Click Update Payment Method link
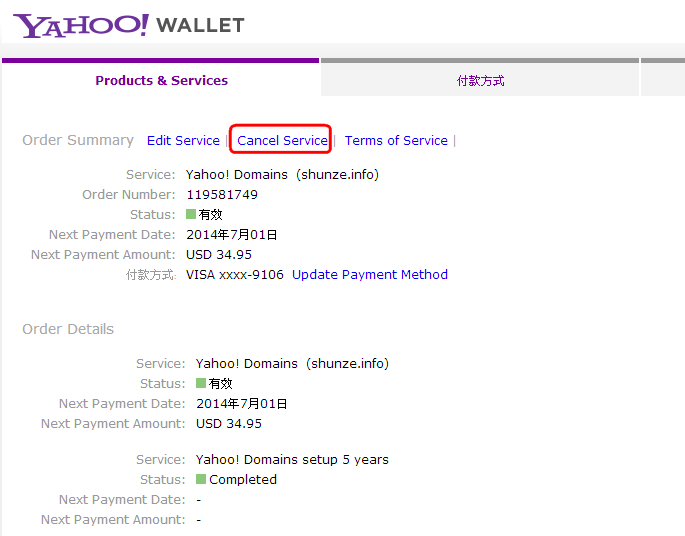This screenshot has height=536, width=685. [370, 274]
